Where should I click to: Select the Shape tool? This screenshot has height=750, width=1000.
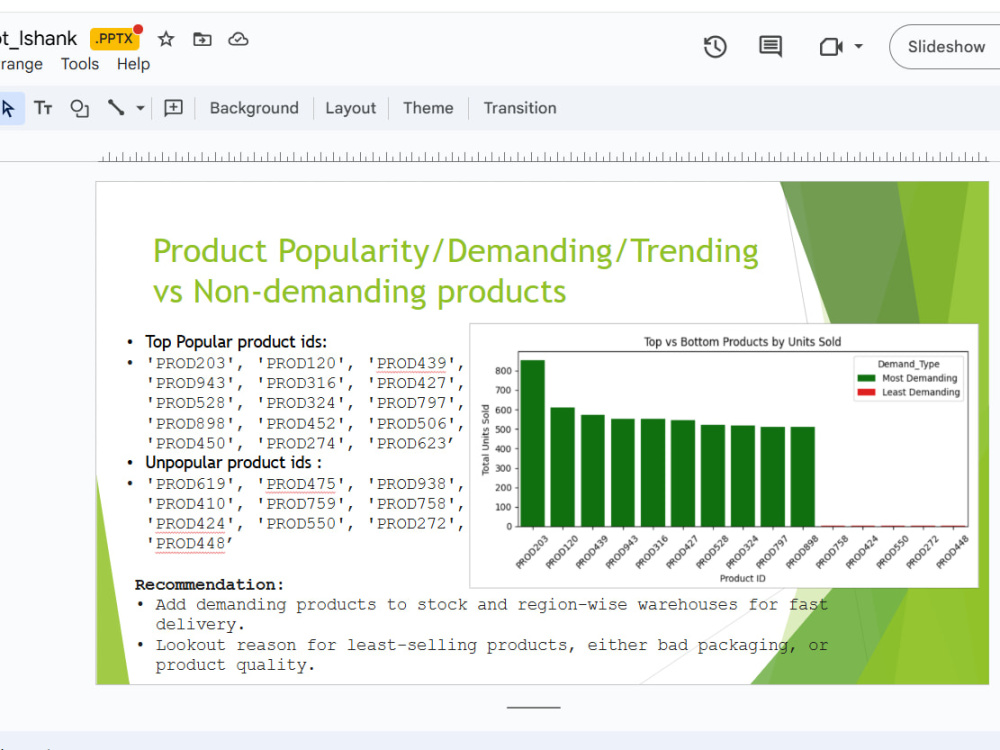[x=80, y=108]
